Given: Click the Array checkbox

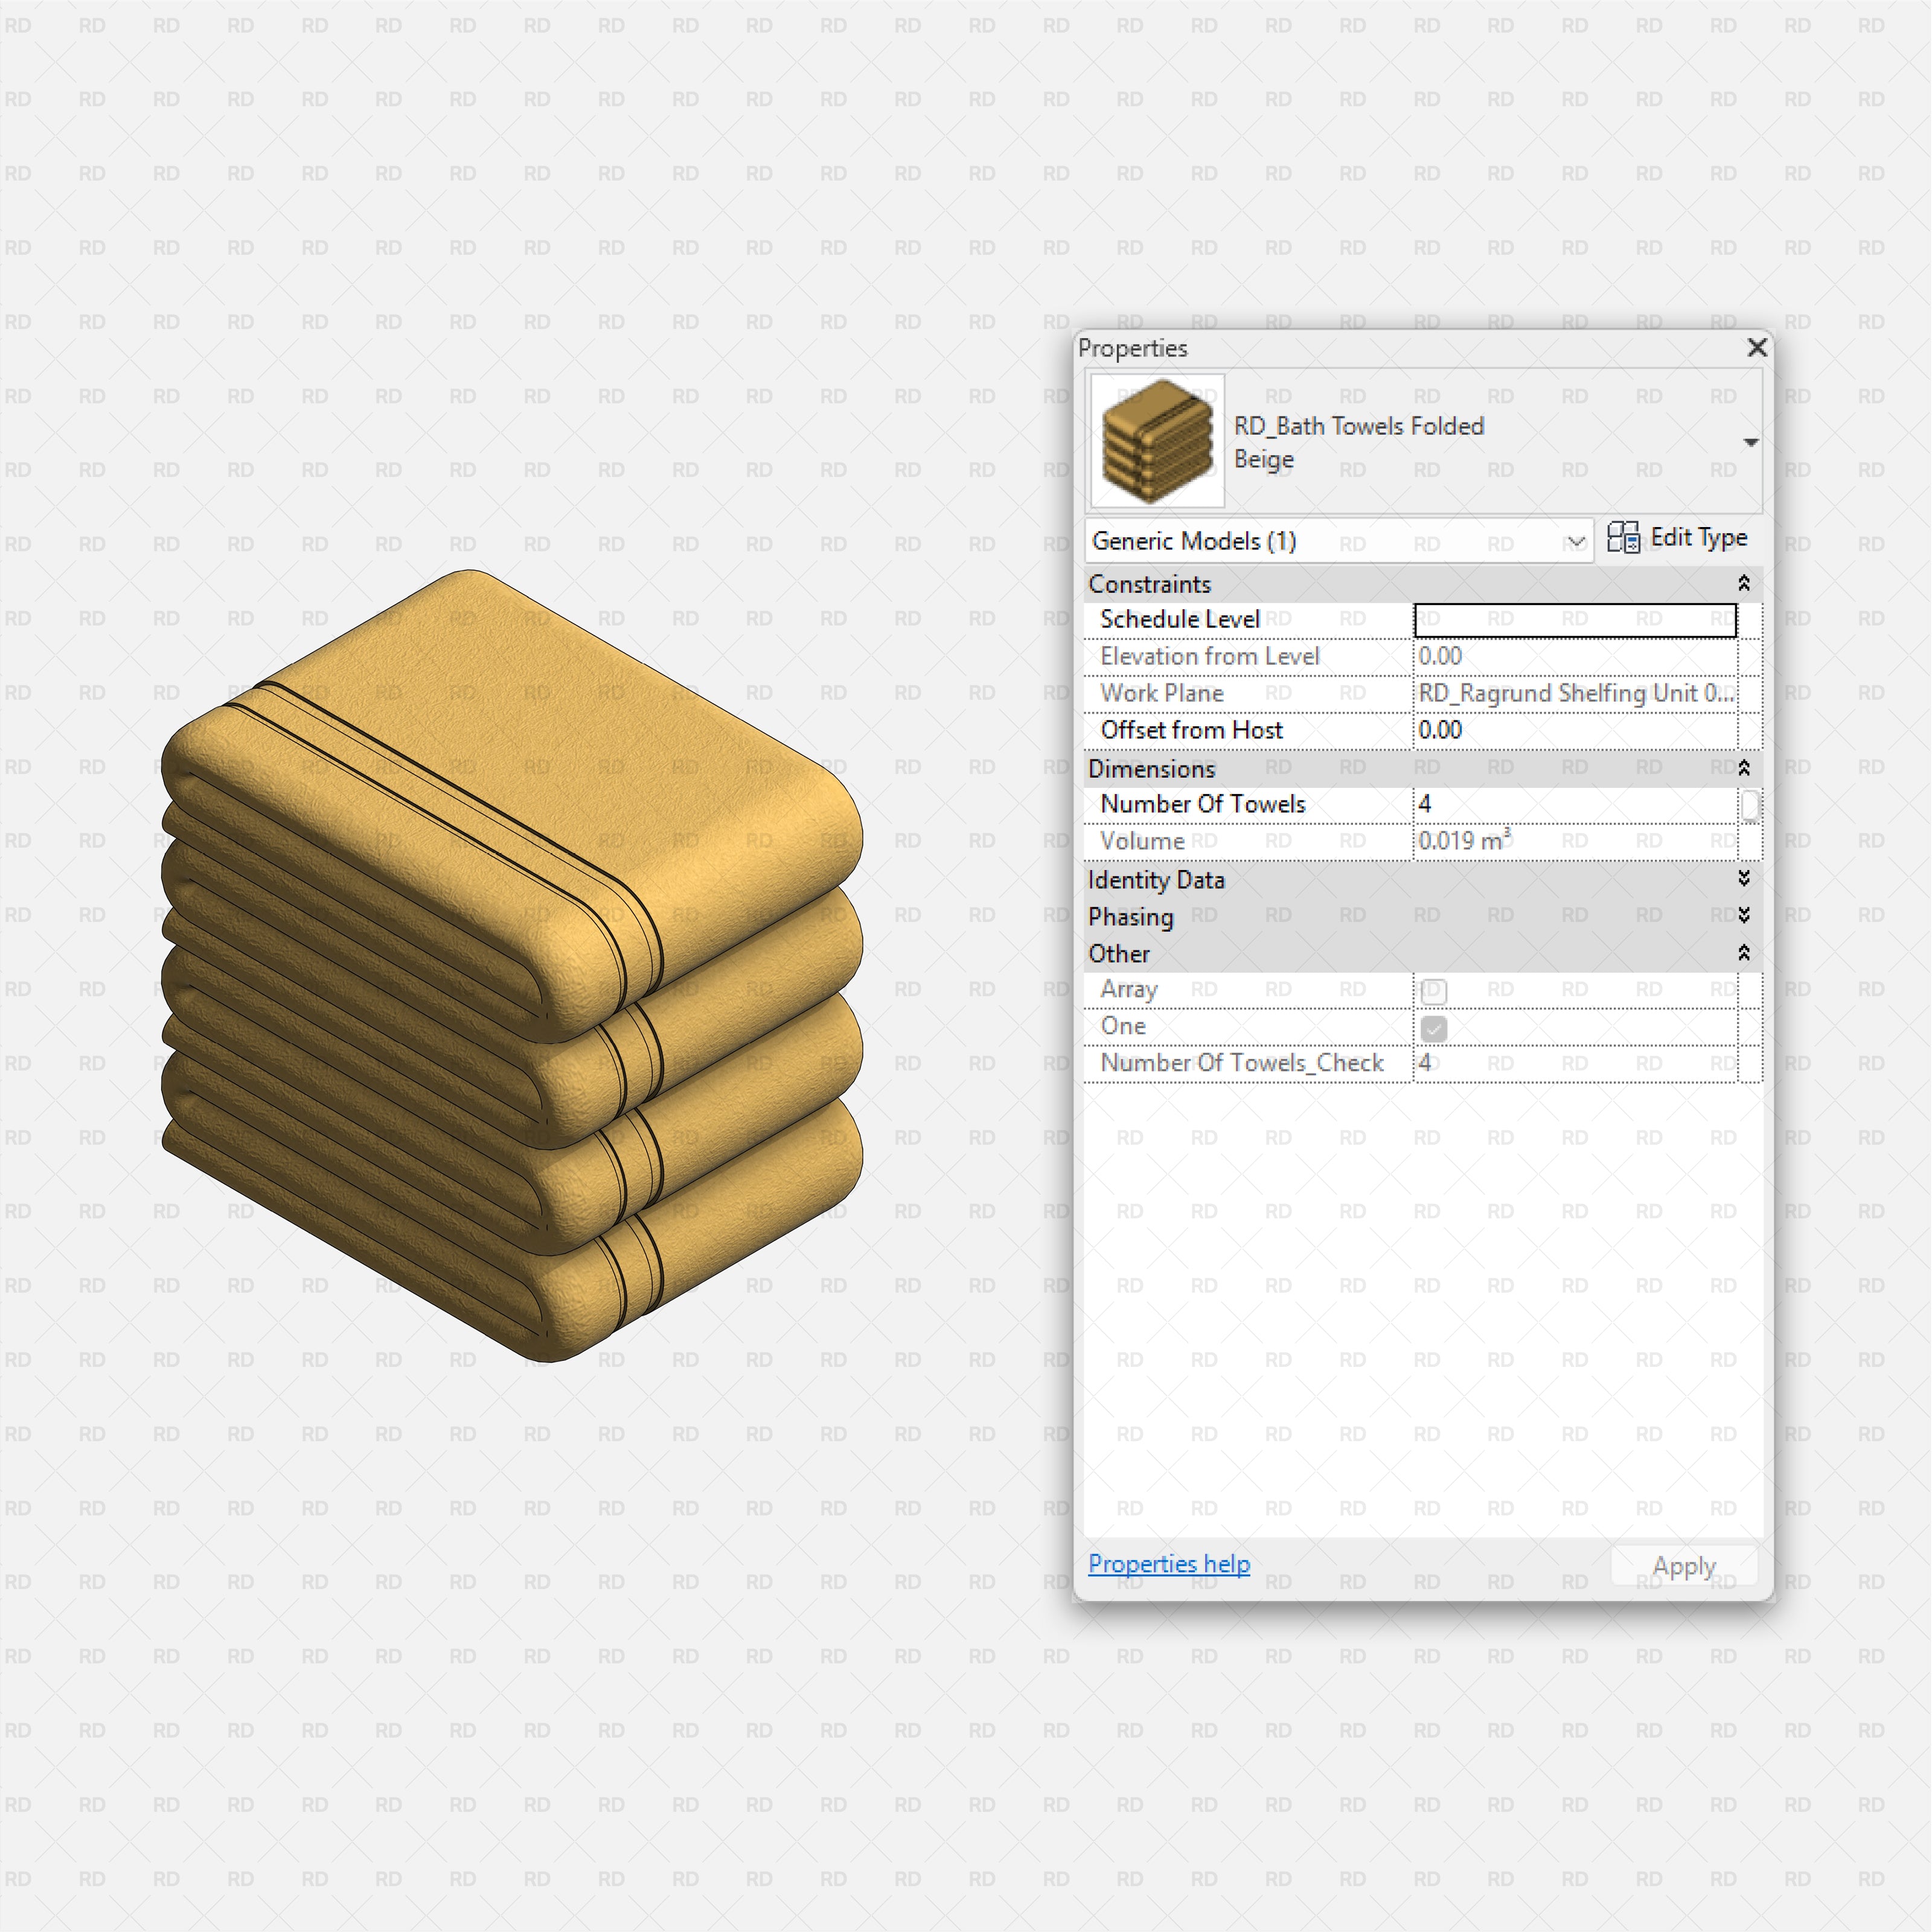Looking at the screenshot, I should (1433, 990).
